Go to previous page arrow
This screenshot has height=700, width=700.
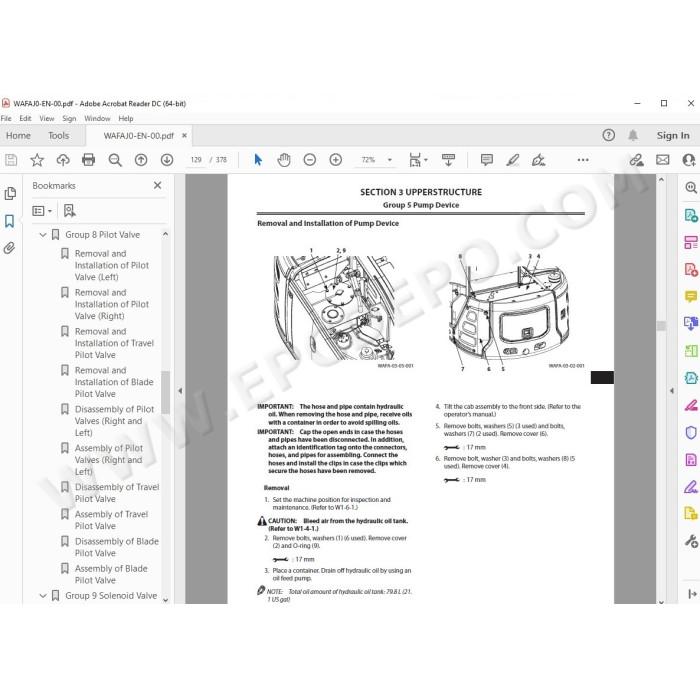click(x=141, y=160)
